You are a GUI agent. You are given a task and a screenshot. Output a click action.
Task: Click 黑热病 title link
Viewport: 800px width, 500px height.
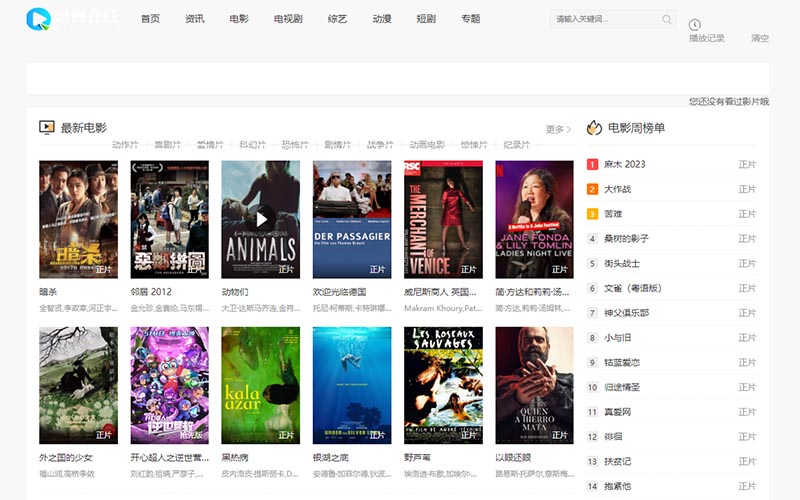(x=235, y=458)
